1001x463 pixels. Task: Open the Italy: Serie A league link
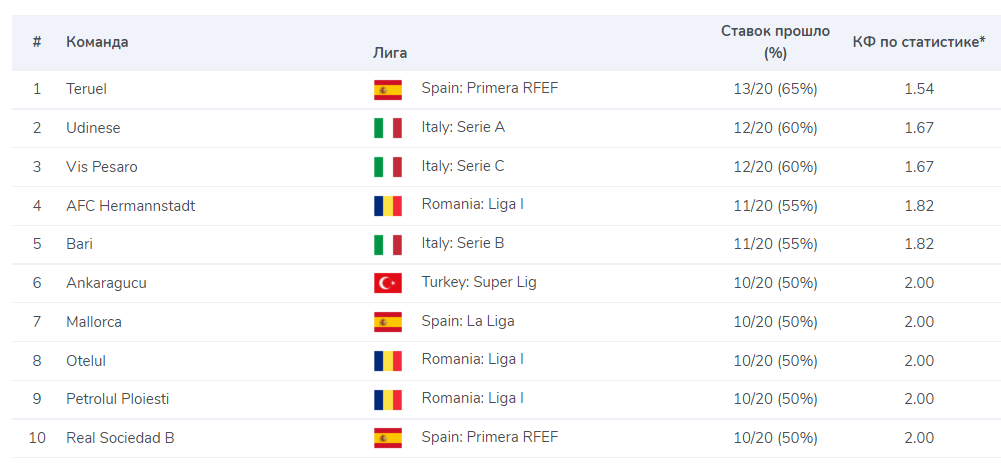[x=463, y=127]
